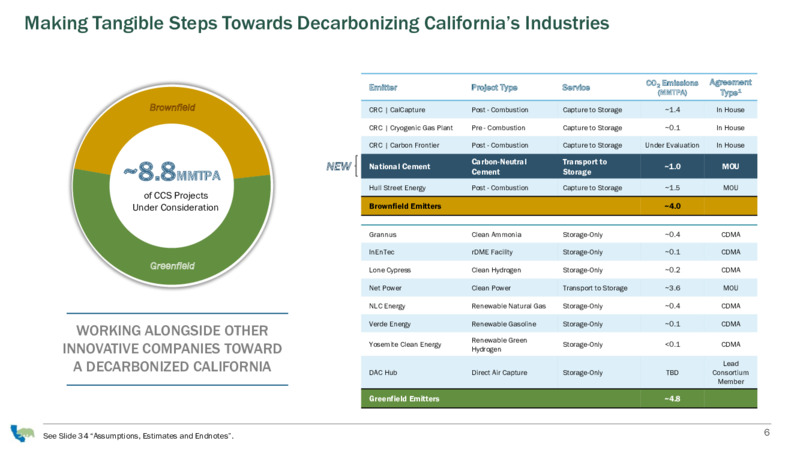Screen dimensions: 800x450
Task: Select the Renewable Natural Gas project type
Action: click(508, 306)
